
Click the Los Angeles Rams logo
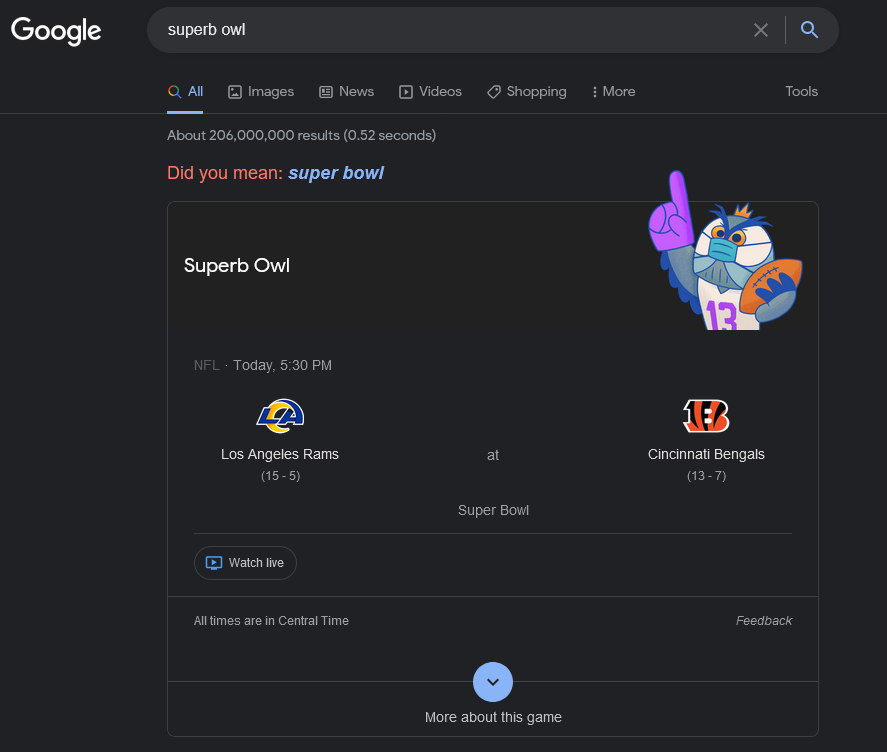coord(280,416)
